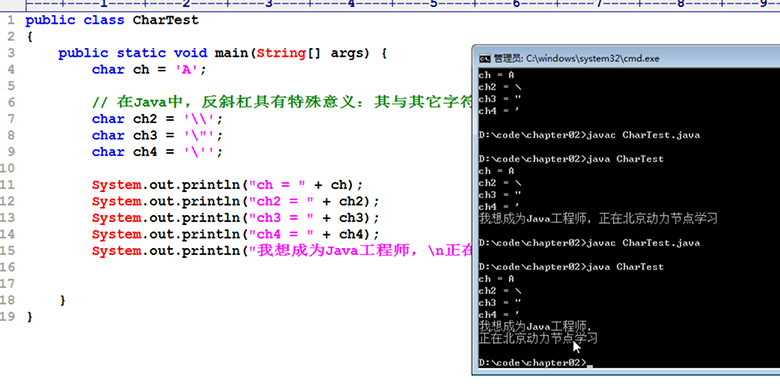Click line number 19 in the gutter
Viewport: 780px width, 390px height.
pyautogui.click(x=7, y=316)
